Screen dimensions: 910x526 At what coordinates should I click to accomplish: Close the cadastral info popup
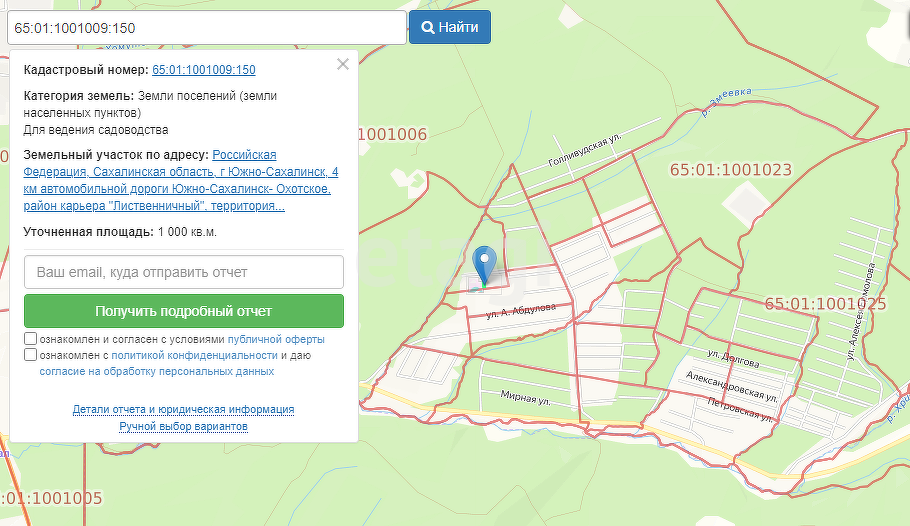coord(343,65)
